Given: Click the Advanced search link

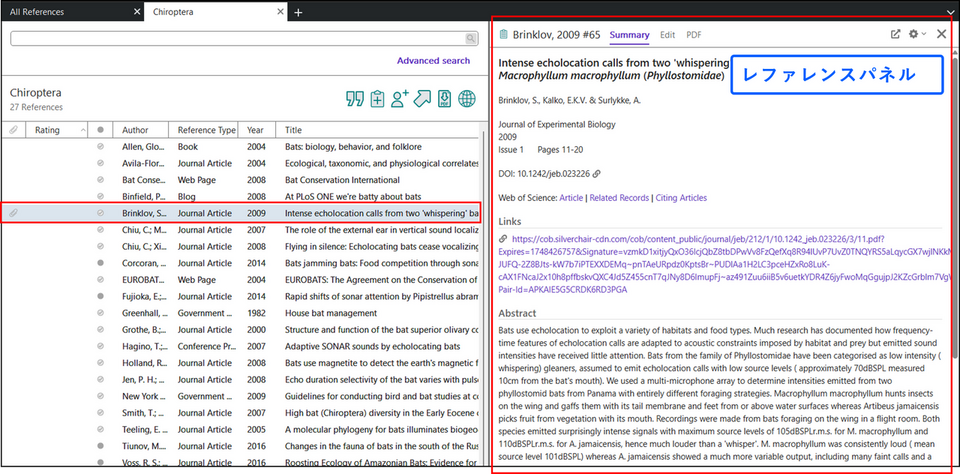Looking at the screenshot, I should click(433, 61).
